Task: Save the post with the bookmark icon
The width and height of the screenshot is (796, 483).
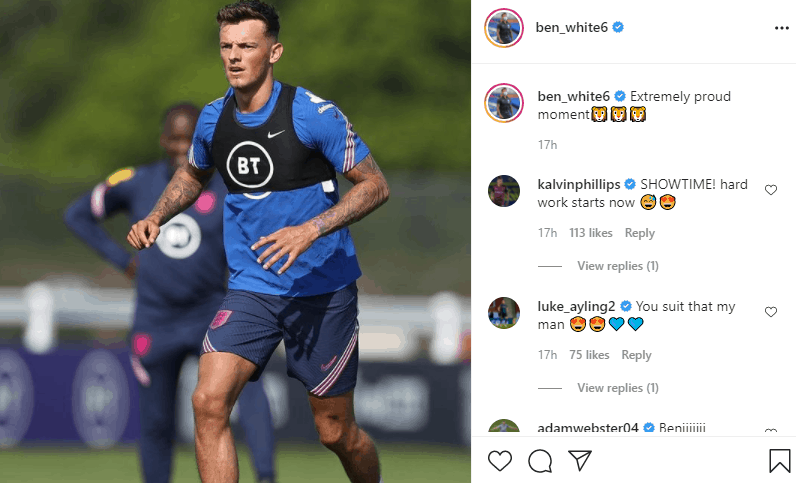Action: pos(779,461)
